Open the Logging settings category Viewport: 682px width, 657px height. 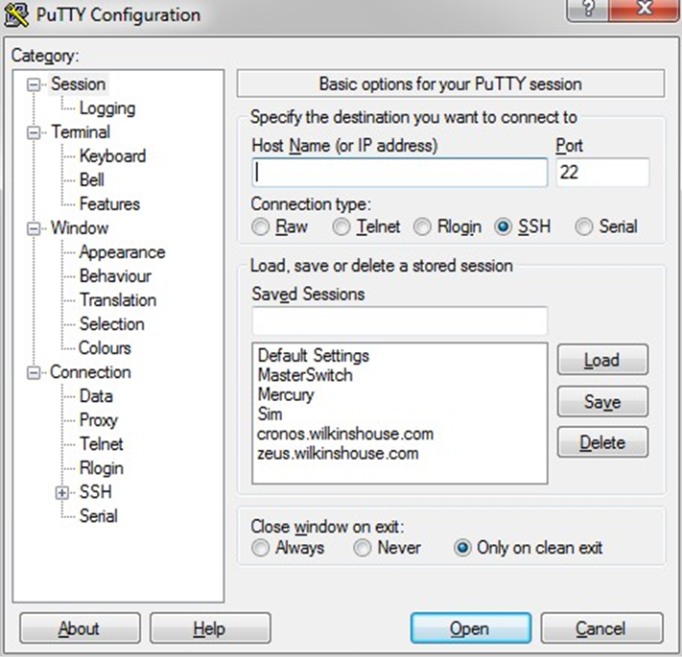click(107, 108)
